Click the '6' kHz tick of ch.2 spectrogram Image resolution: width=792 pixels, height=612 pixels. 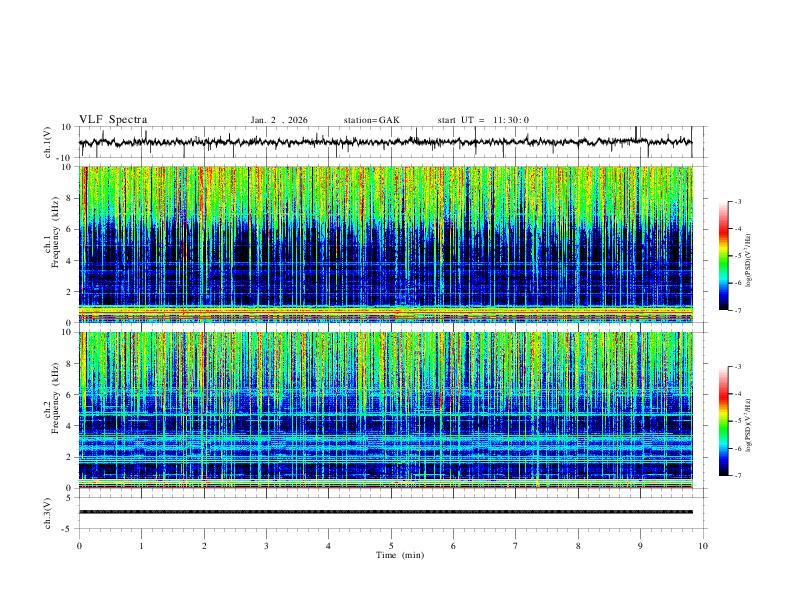coord(70,395)
